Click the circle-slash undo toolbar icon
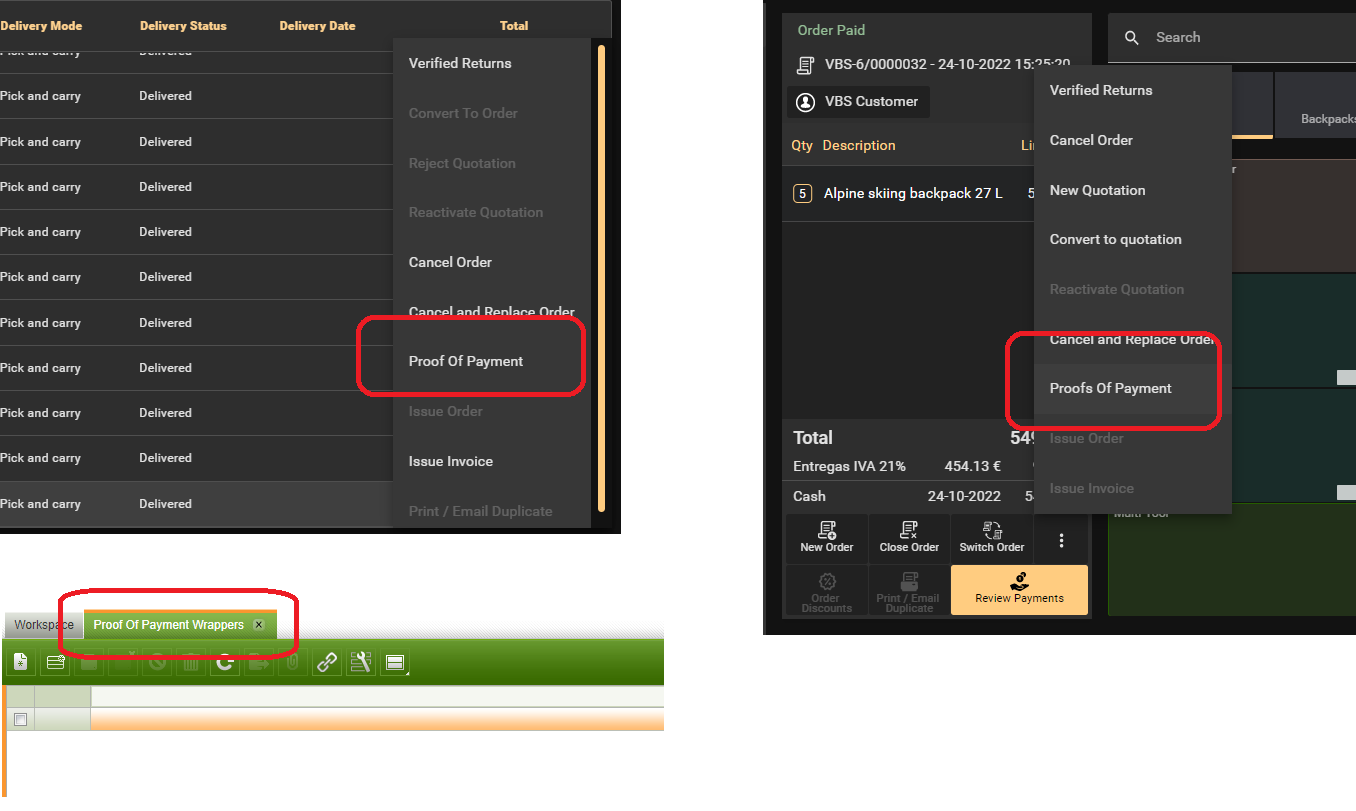This screenshot has width=1356, height=811. pyautogui.click(x=157, y=662)
